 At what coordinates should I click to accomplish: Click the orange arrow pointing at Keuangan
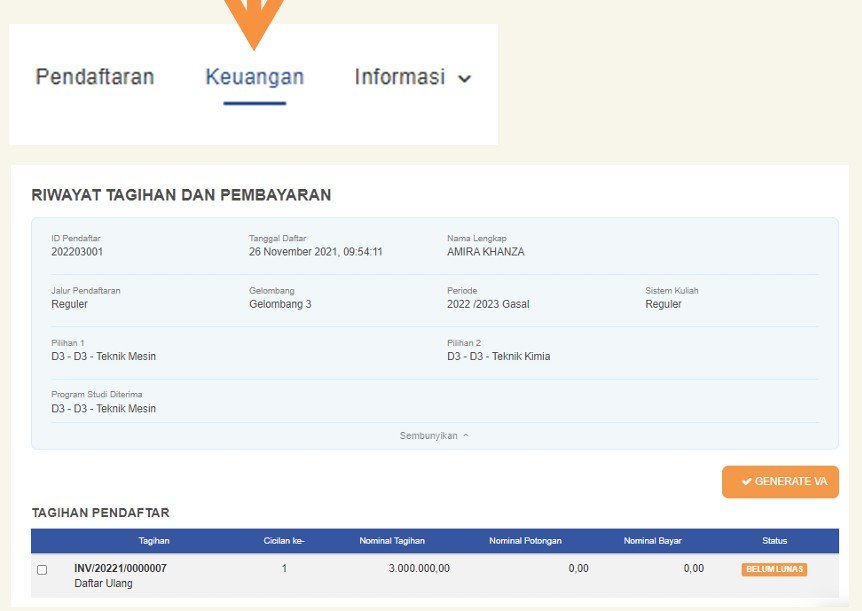(253, 20)
